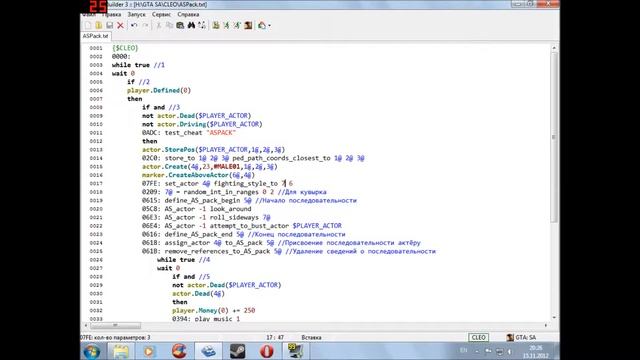Click the CLEO mode indicator in the status bar
The width and height of the screenshot is (640, 360).
478,338
